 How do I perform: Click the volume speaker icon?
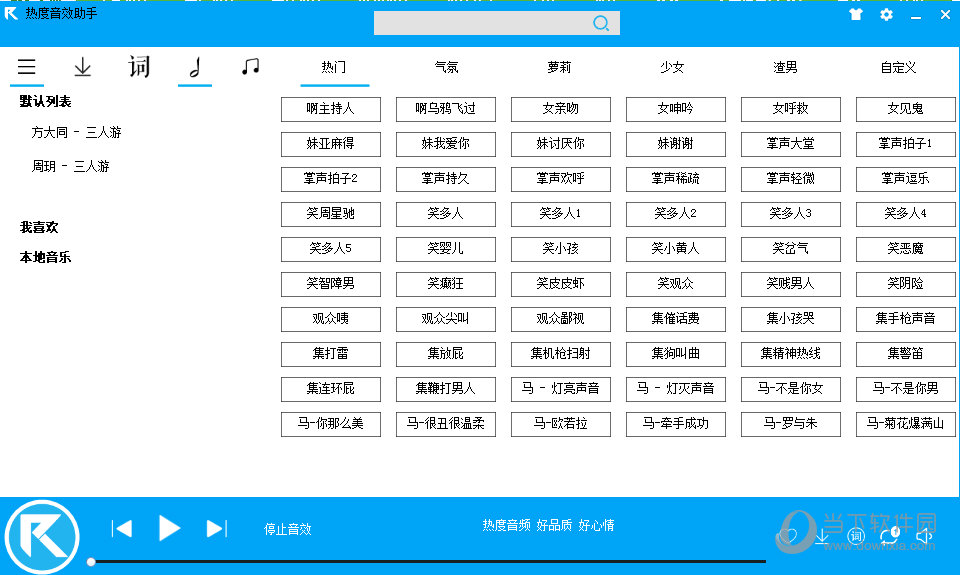[x=924, y=536]
